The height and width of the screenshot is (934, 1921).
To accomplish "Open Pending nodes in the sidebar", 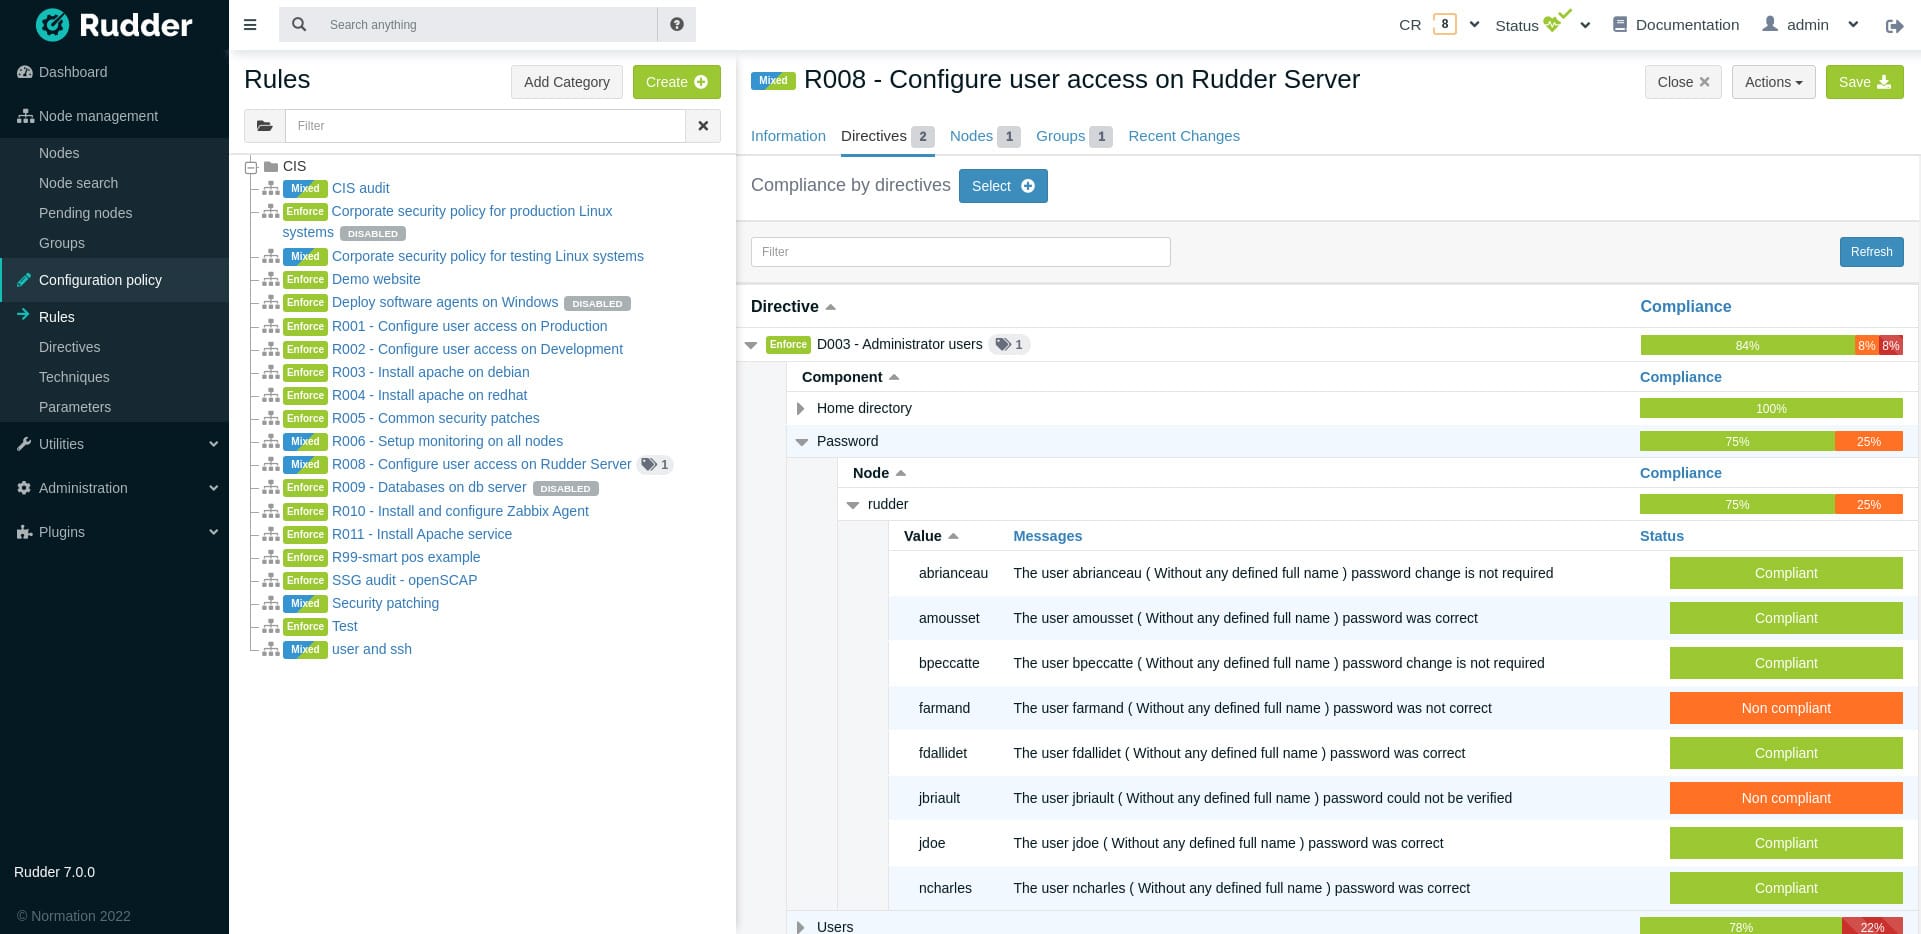I will click(x=85, y=213).
